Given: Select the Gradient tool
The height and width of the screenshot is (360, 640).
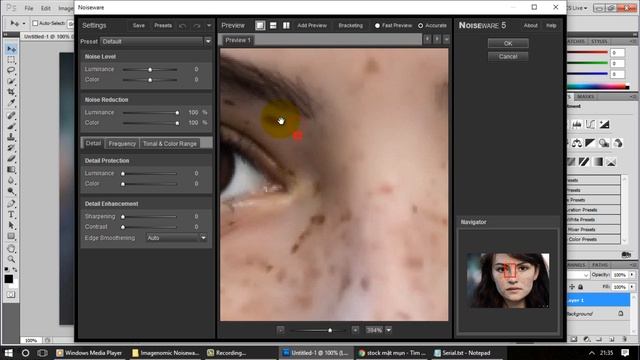Looking at the screenshot, I should (x=11, y=169).
